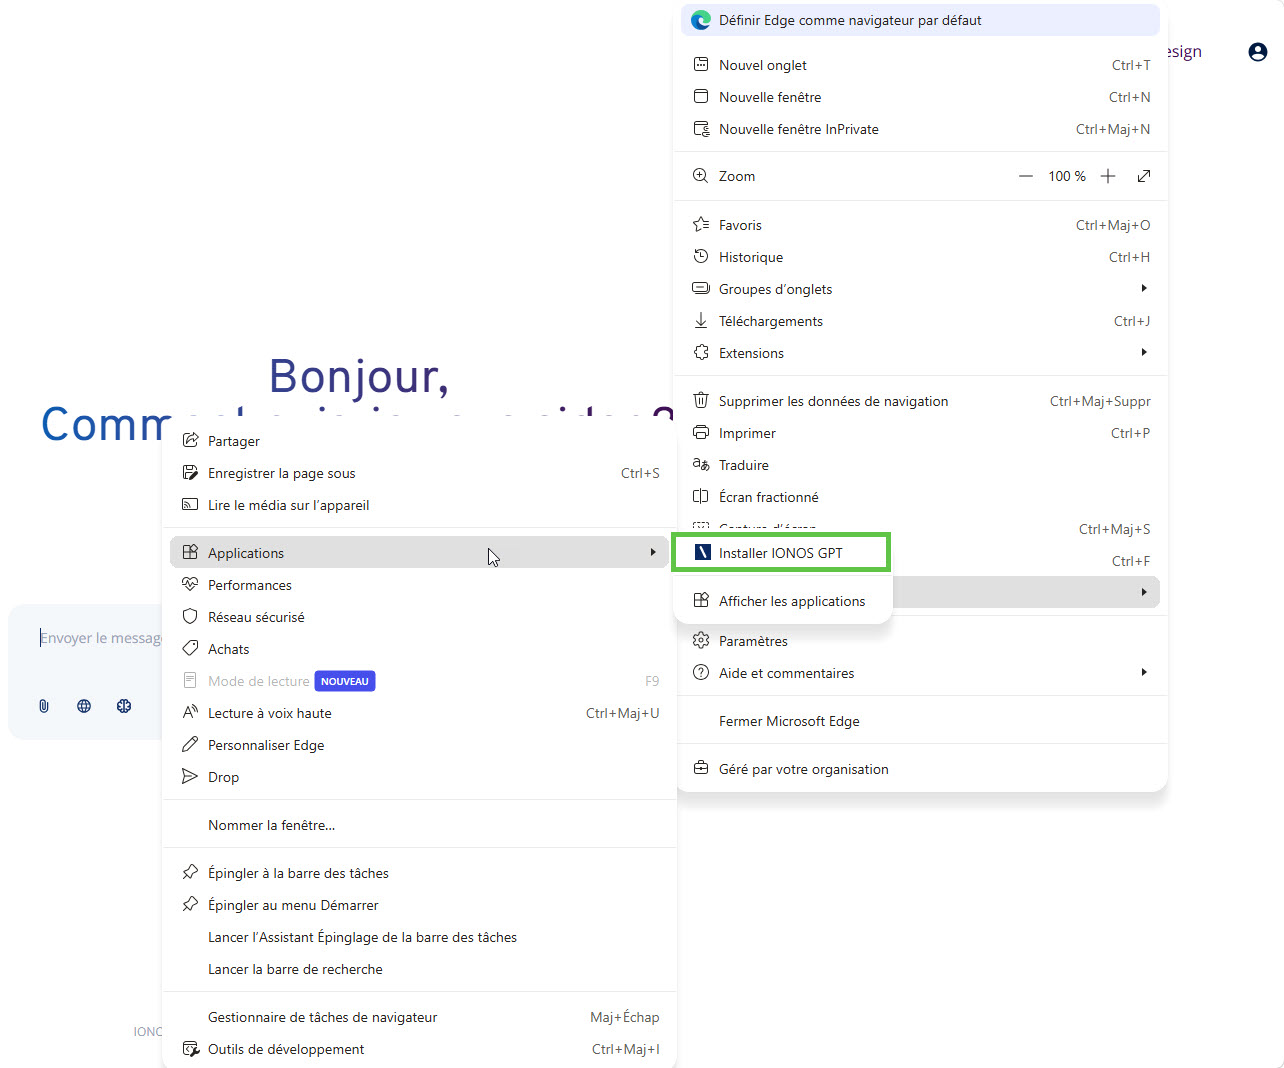Click the Lecture à voix haute icon
The width and height of the screenshot is (1284, 1068).
point(190,713)
